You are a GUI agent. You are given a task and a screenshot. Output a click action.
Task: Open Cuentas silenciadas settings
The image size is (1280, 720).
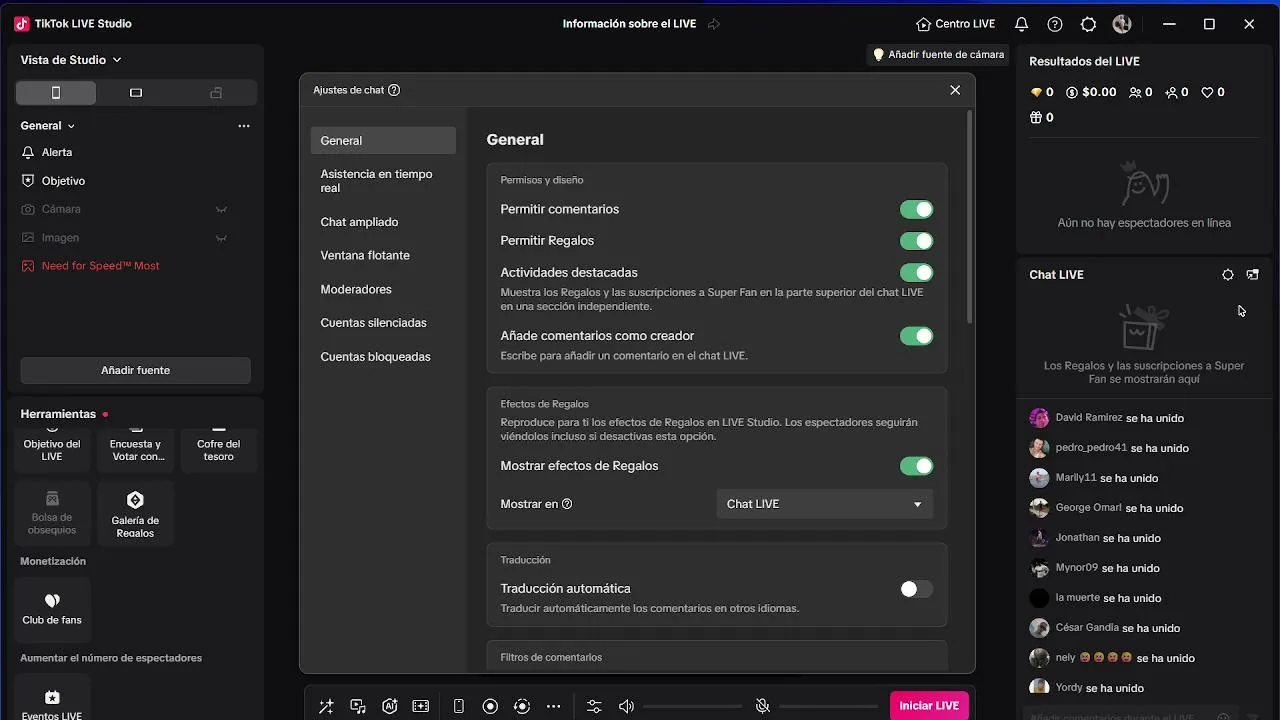[383, 323]
